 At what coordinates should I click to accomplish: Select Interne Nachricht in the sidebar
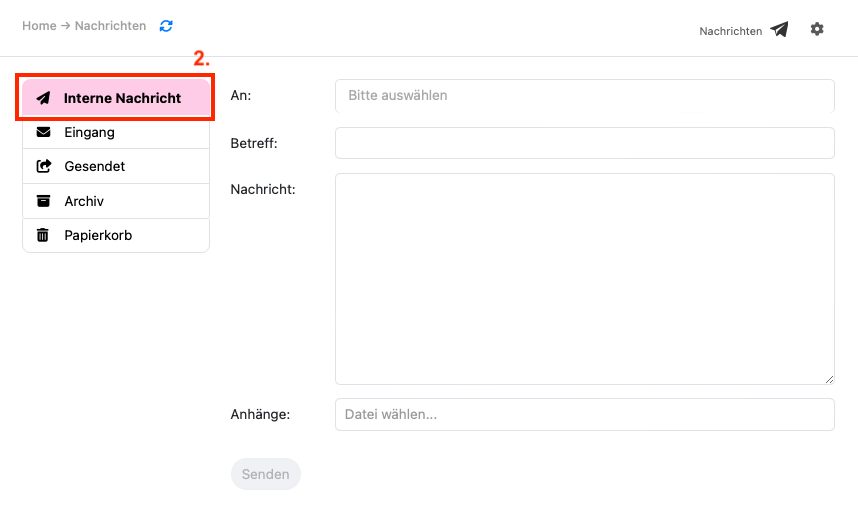pyautogui.click(x=122, y=98)
